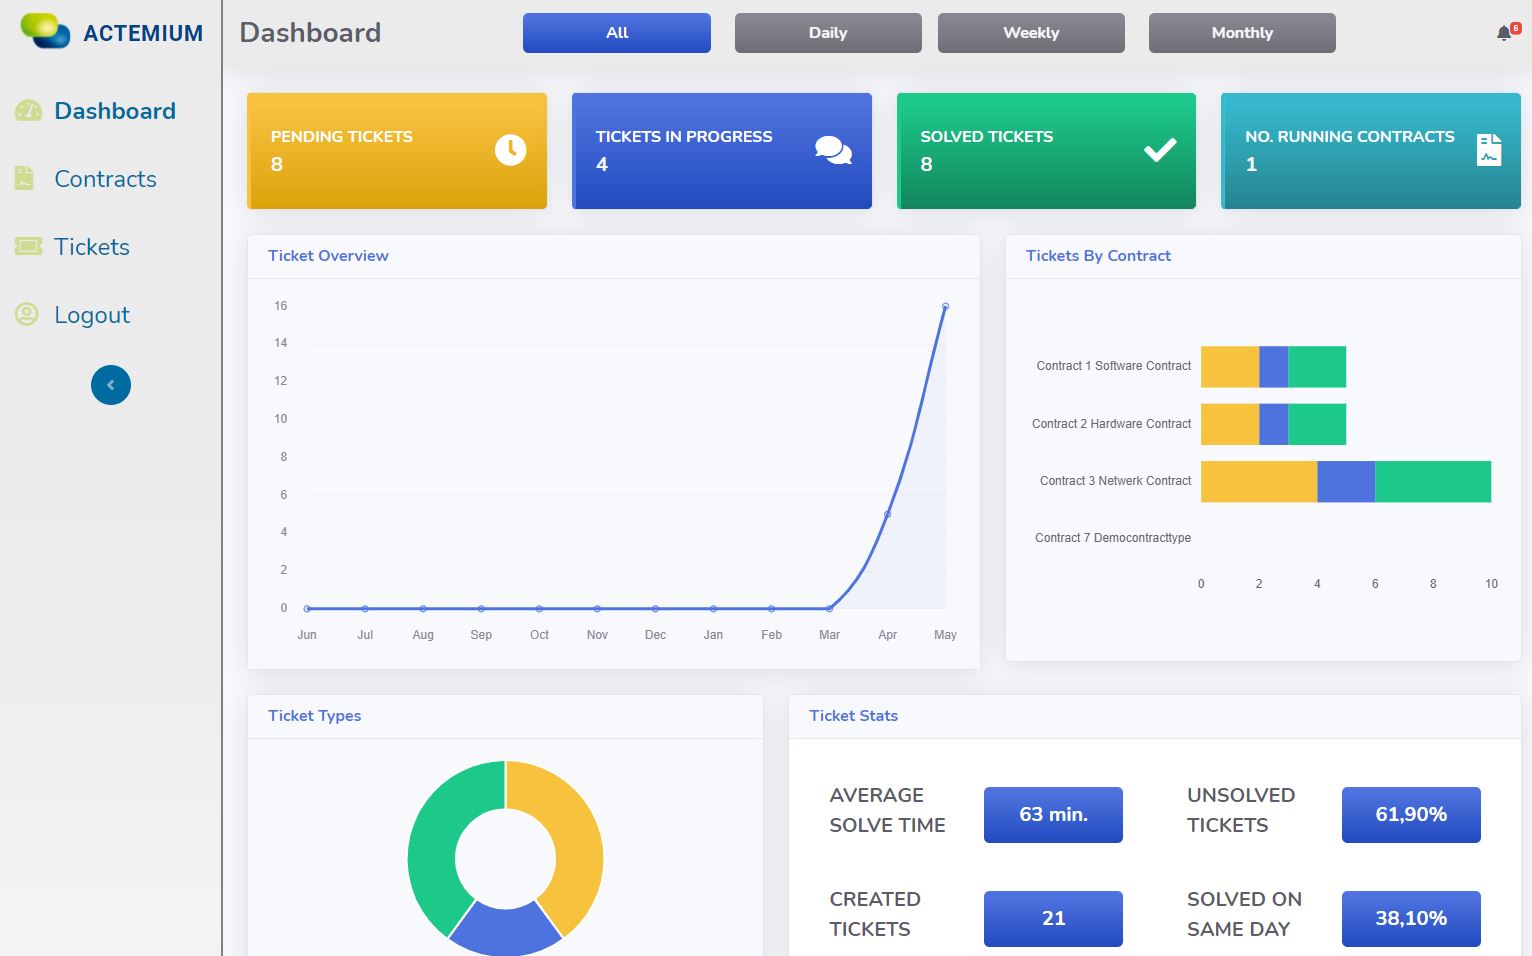Click the checkmark icon on Solved Tickets
Image resolution: width=1532 pixels, height=956 pixels.
coord(1160,150)
